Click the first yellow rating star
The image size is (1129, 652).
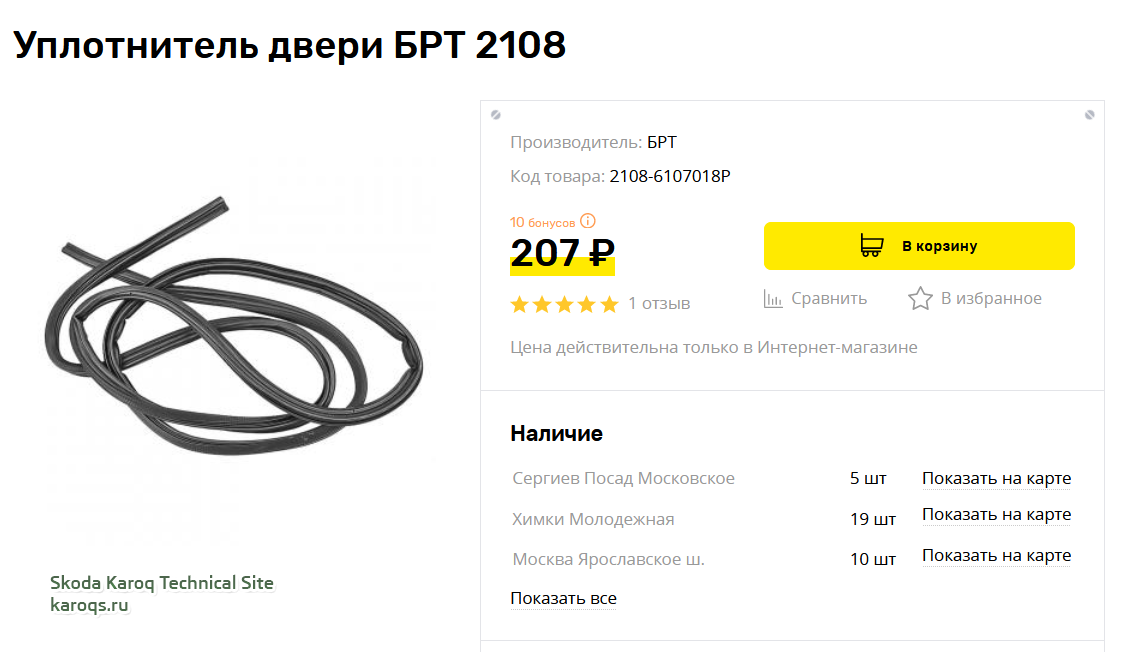520,304
